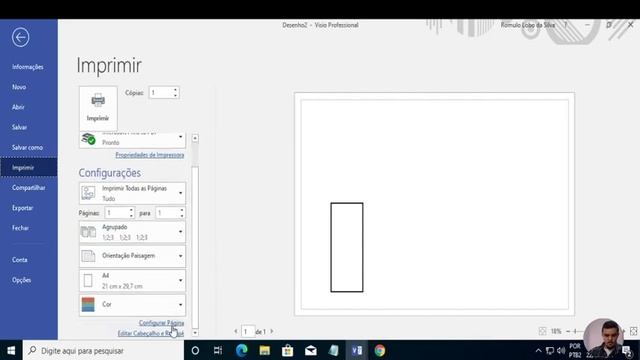Viewport: 640px width, 360px height.
Task: Choose Fechar in the sidebar
Action: click(20, 228)
